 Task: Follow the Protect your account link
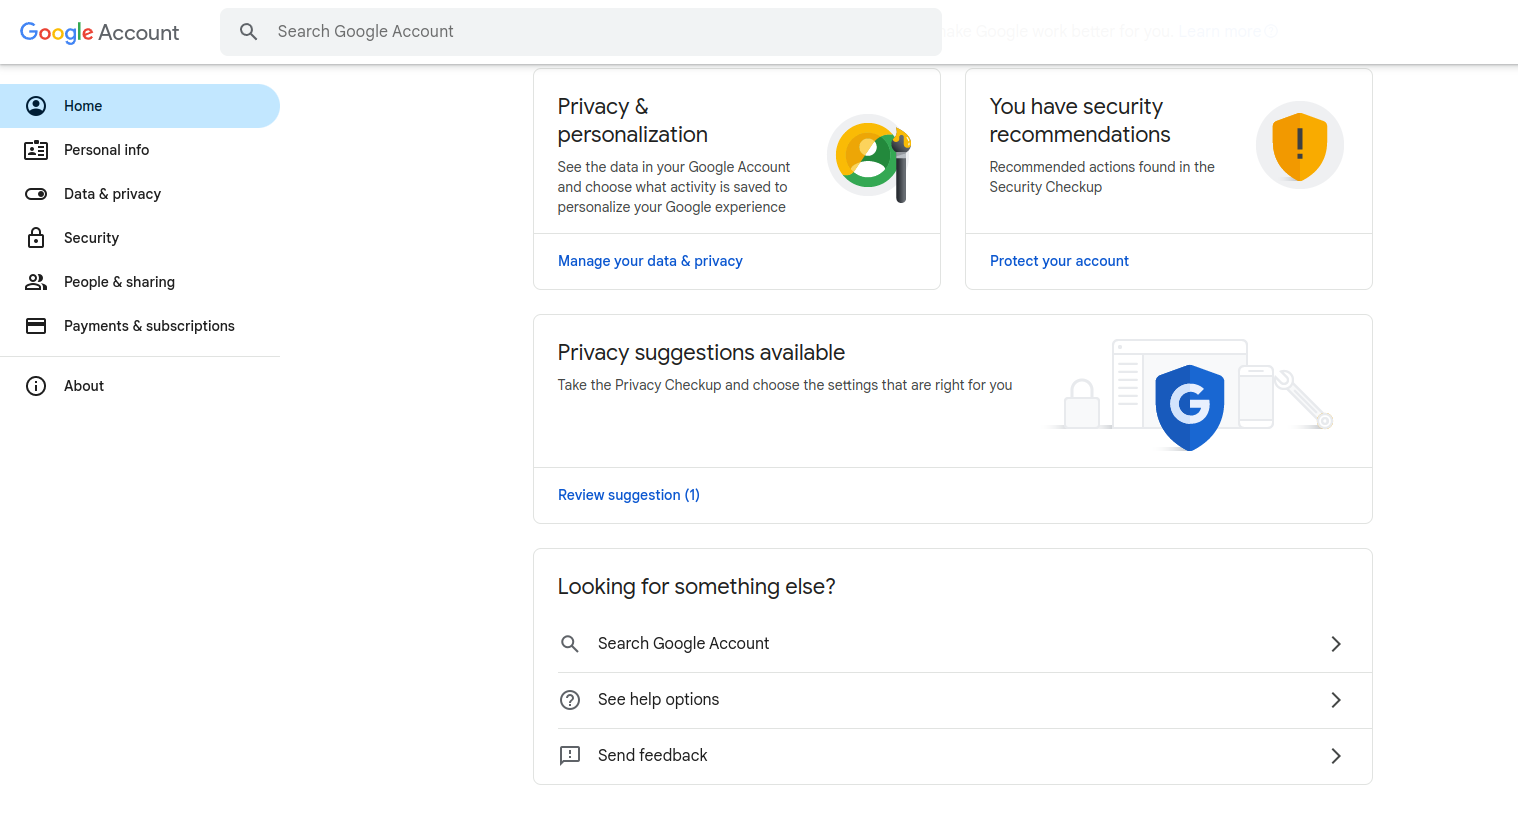pos(1059,261)
